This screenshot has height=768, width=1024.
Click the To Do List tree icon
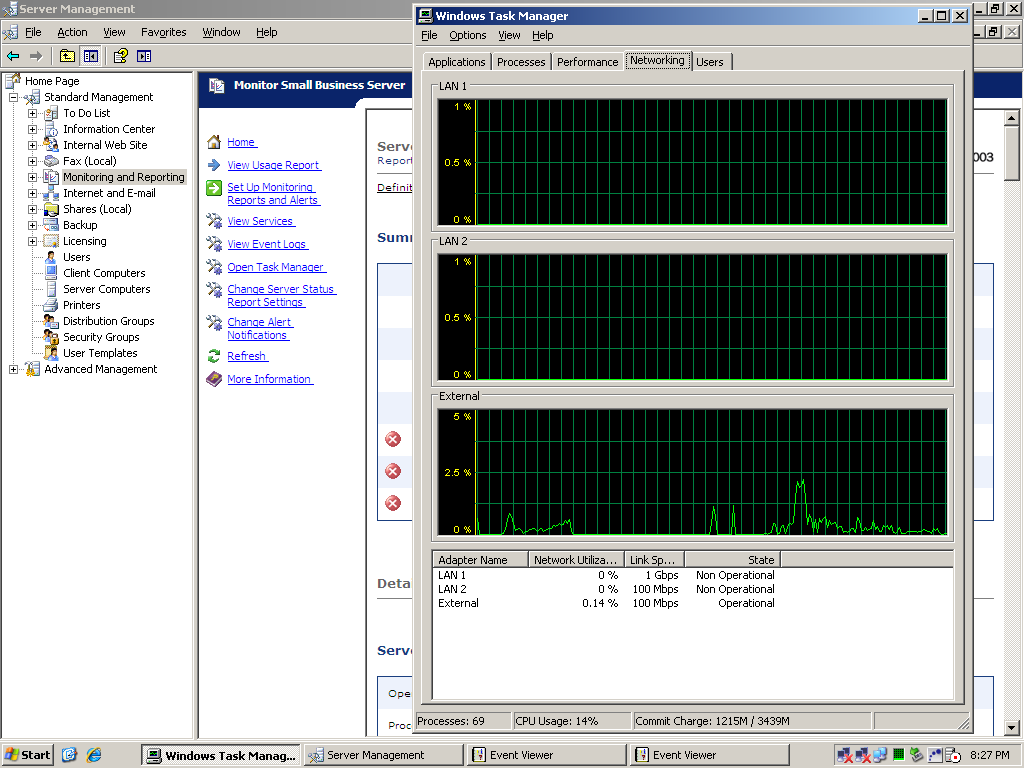point(51,114)
